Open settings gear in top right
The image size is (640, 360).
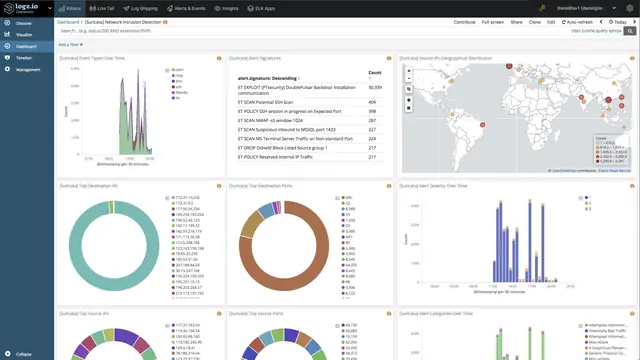pos(630,8)
